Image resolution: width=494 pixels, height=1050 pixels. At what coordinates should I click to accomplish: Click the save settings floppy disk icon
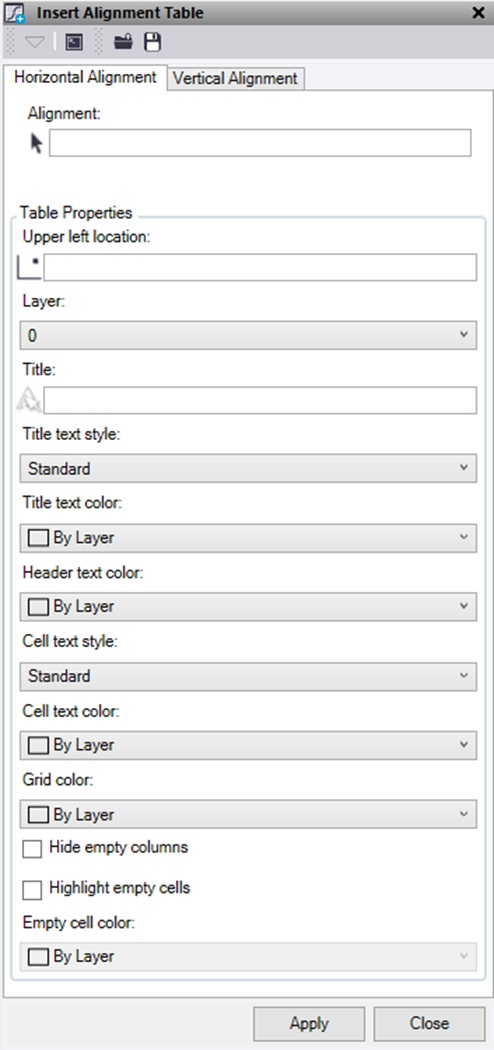coord(153,43)
